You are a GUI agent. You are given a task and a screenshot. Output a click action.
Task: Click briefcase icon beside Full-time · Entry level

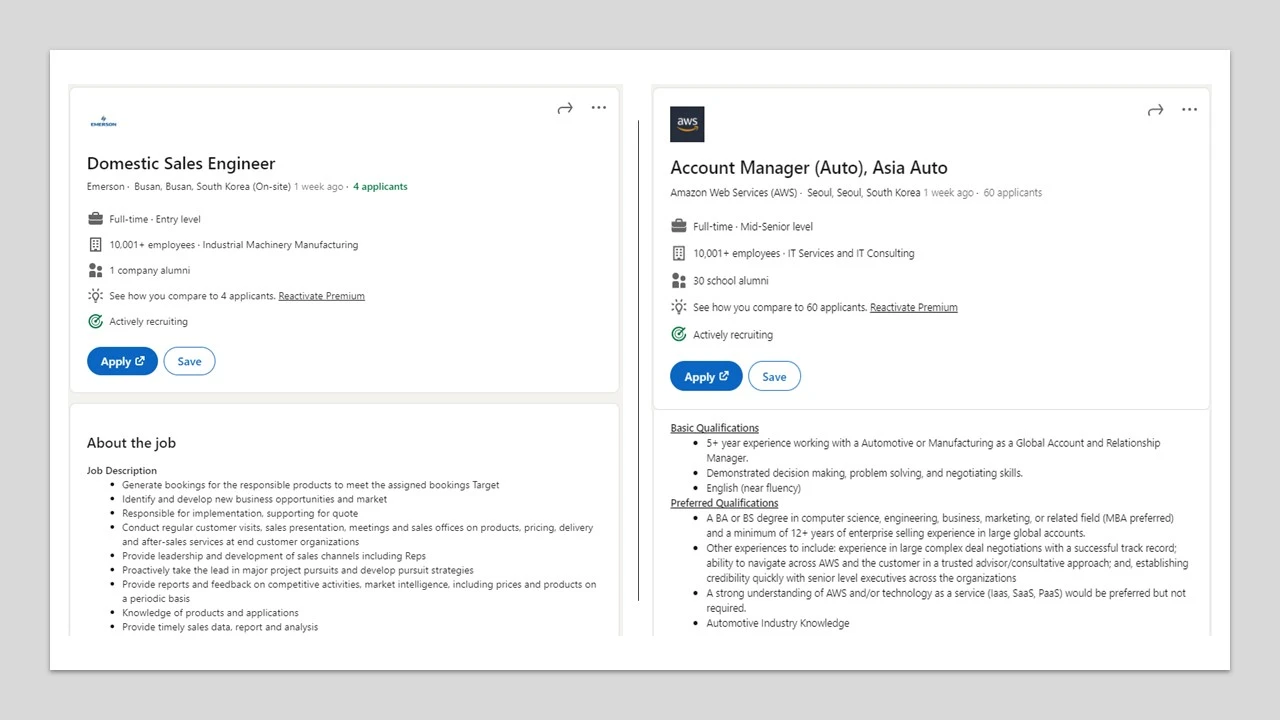coord(95,219)
